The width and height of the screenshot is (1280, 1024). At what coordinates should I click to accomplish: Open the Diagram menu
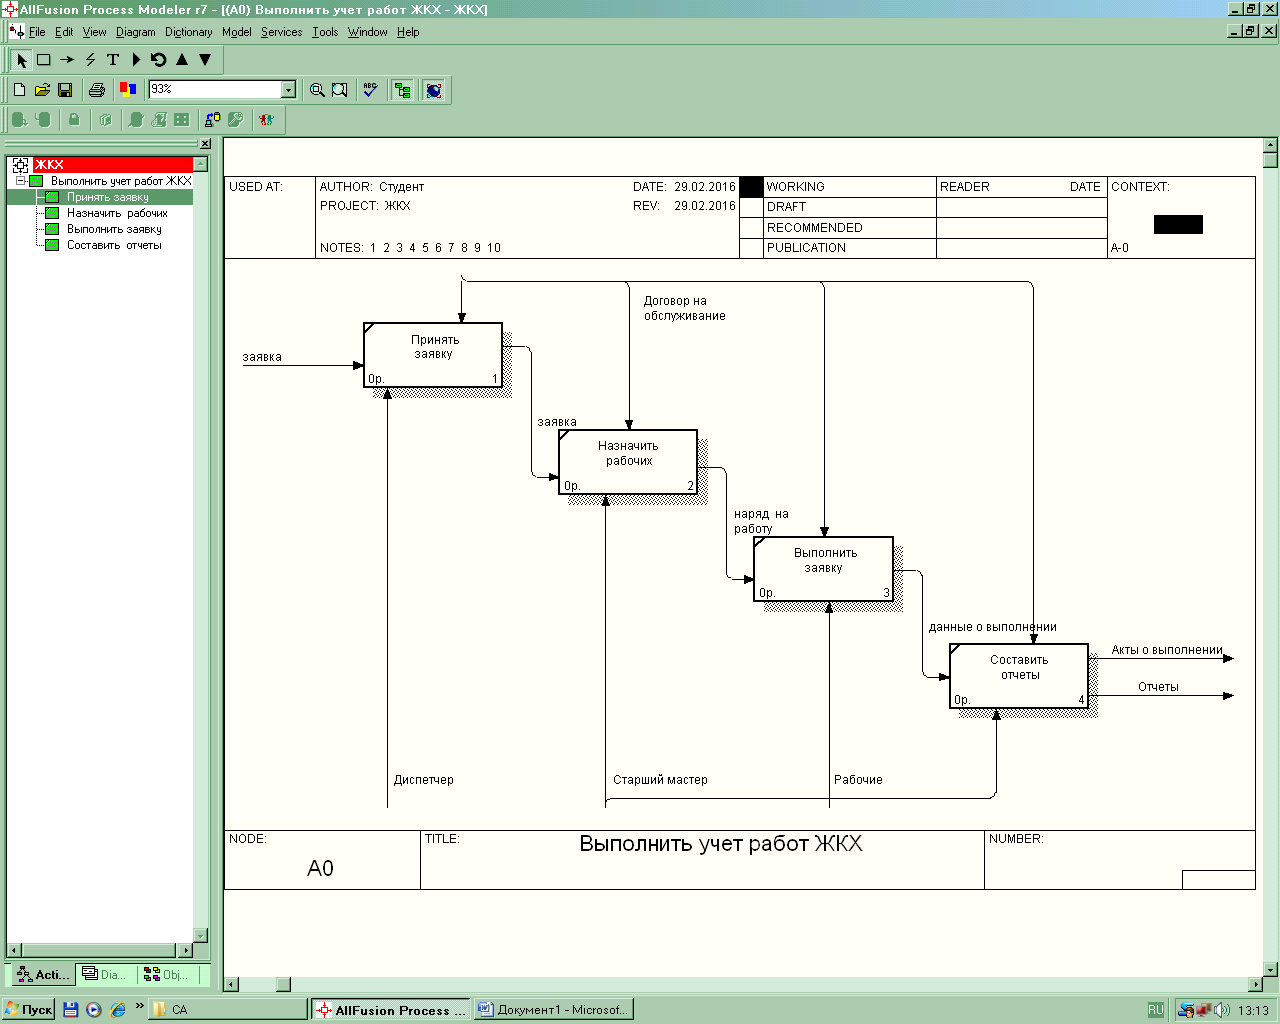[x=135, y=32]
